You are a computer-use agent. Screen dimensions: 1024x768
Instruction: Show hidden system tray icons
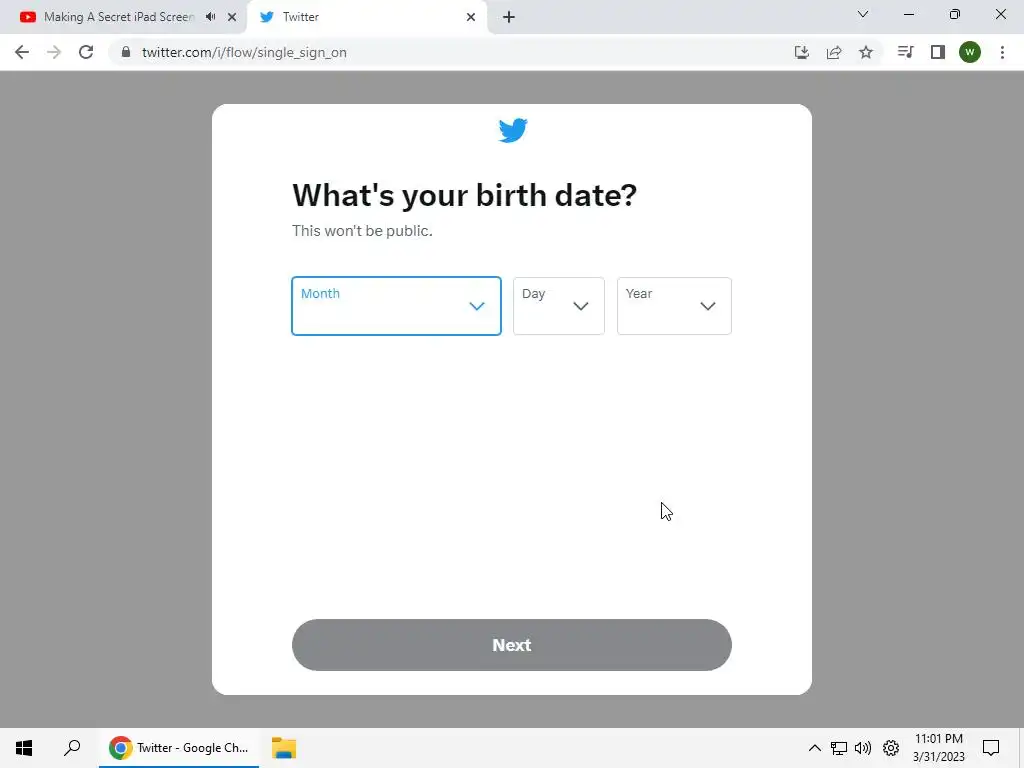[814, 748]
